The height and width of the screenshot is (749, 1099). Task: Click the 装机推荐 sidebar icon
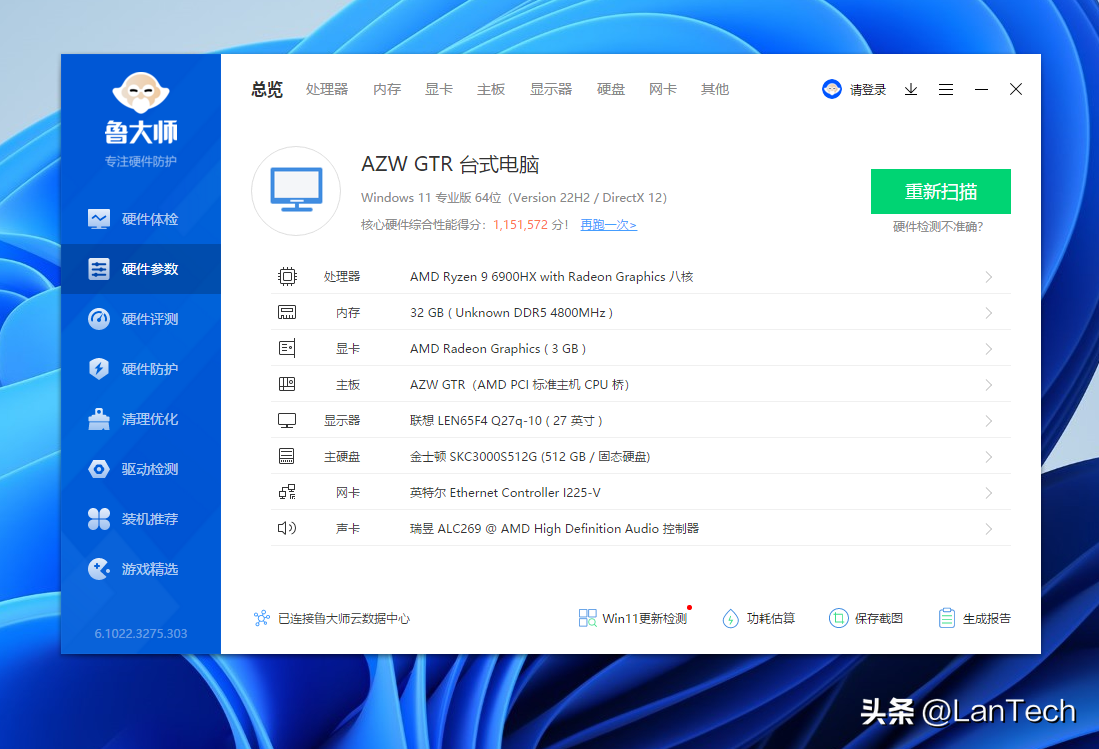click(99, 519)
